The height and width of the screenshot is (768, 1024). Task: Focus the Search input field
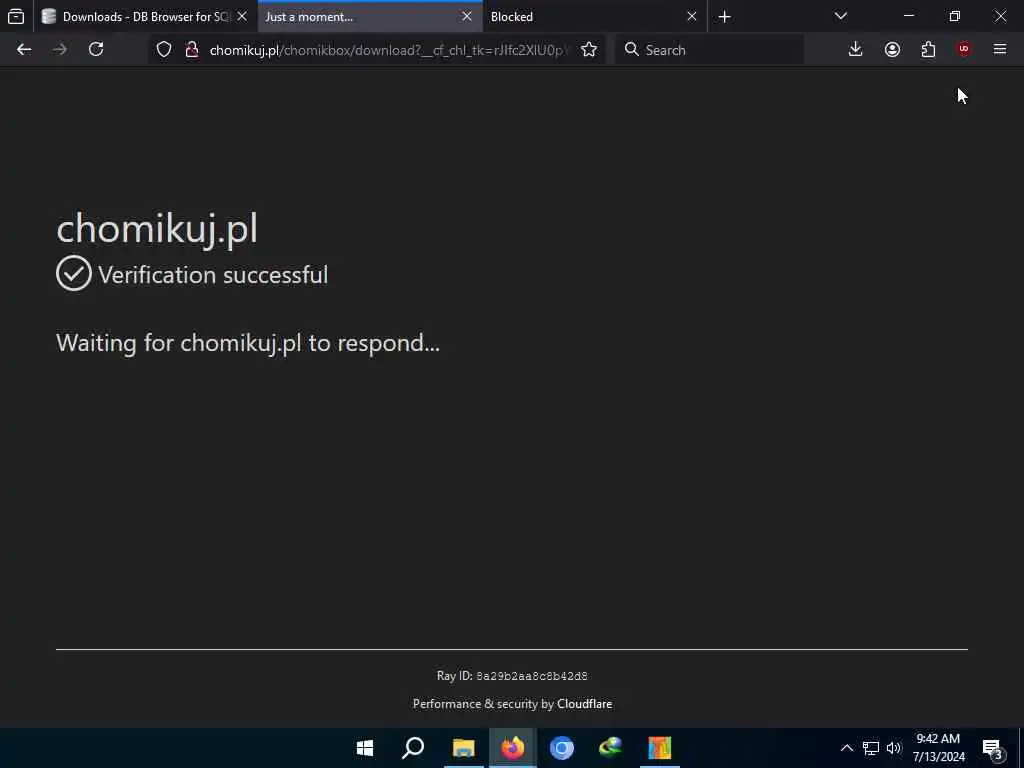click(709, 50)
